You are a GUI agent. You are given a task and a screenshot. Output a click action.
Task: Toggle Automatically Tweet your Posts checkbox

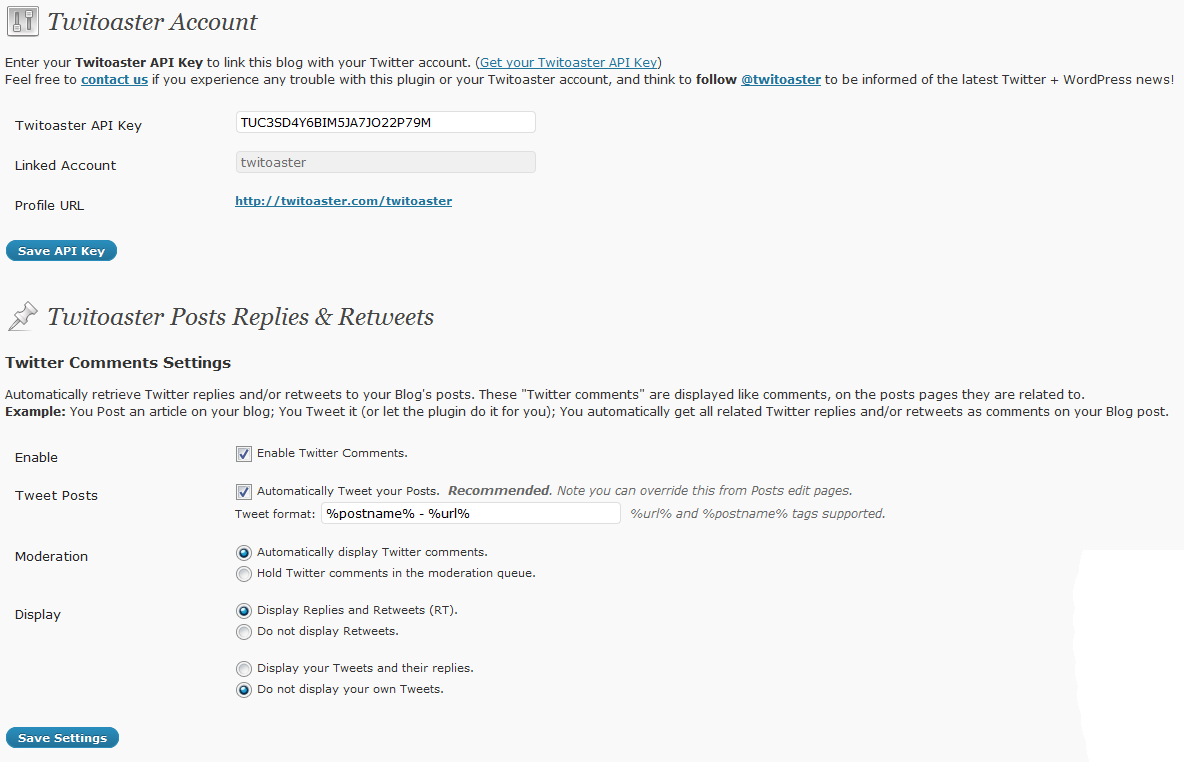244,492
